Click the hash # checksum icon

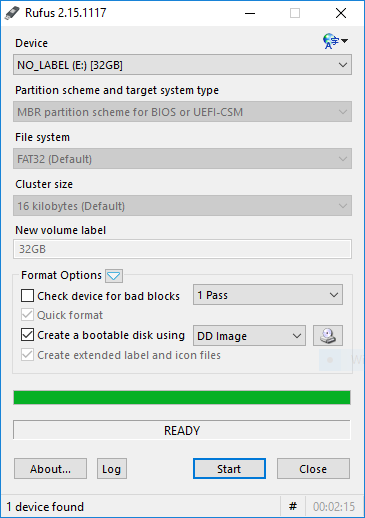pos(293,507)
